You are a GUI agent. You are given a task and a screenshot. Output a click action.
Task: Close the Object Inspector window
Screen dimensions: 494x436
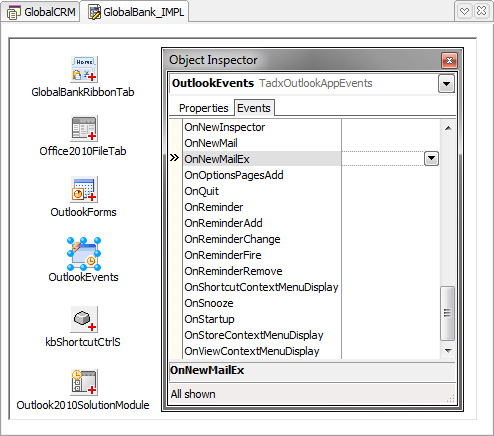click(x=449, y=61)
